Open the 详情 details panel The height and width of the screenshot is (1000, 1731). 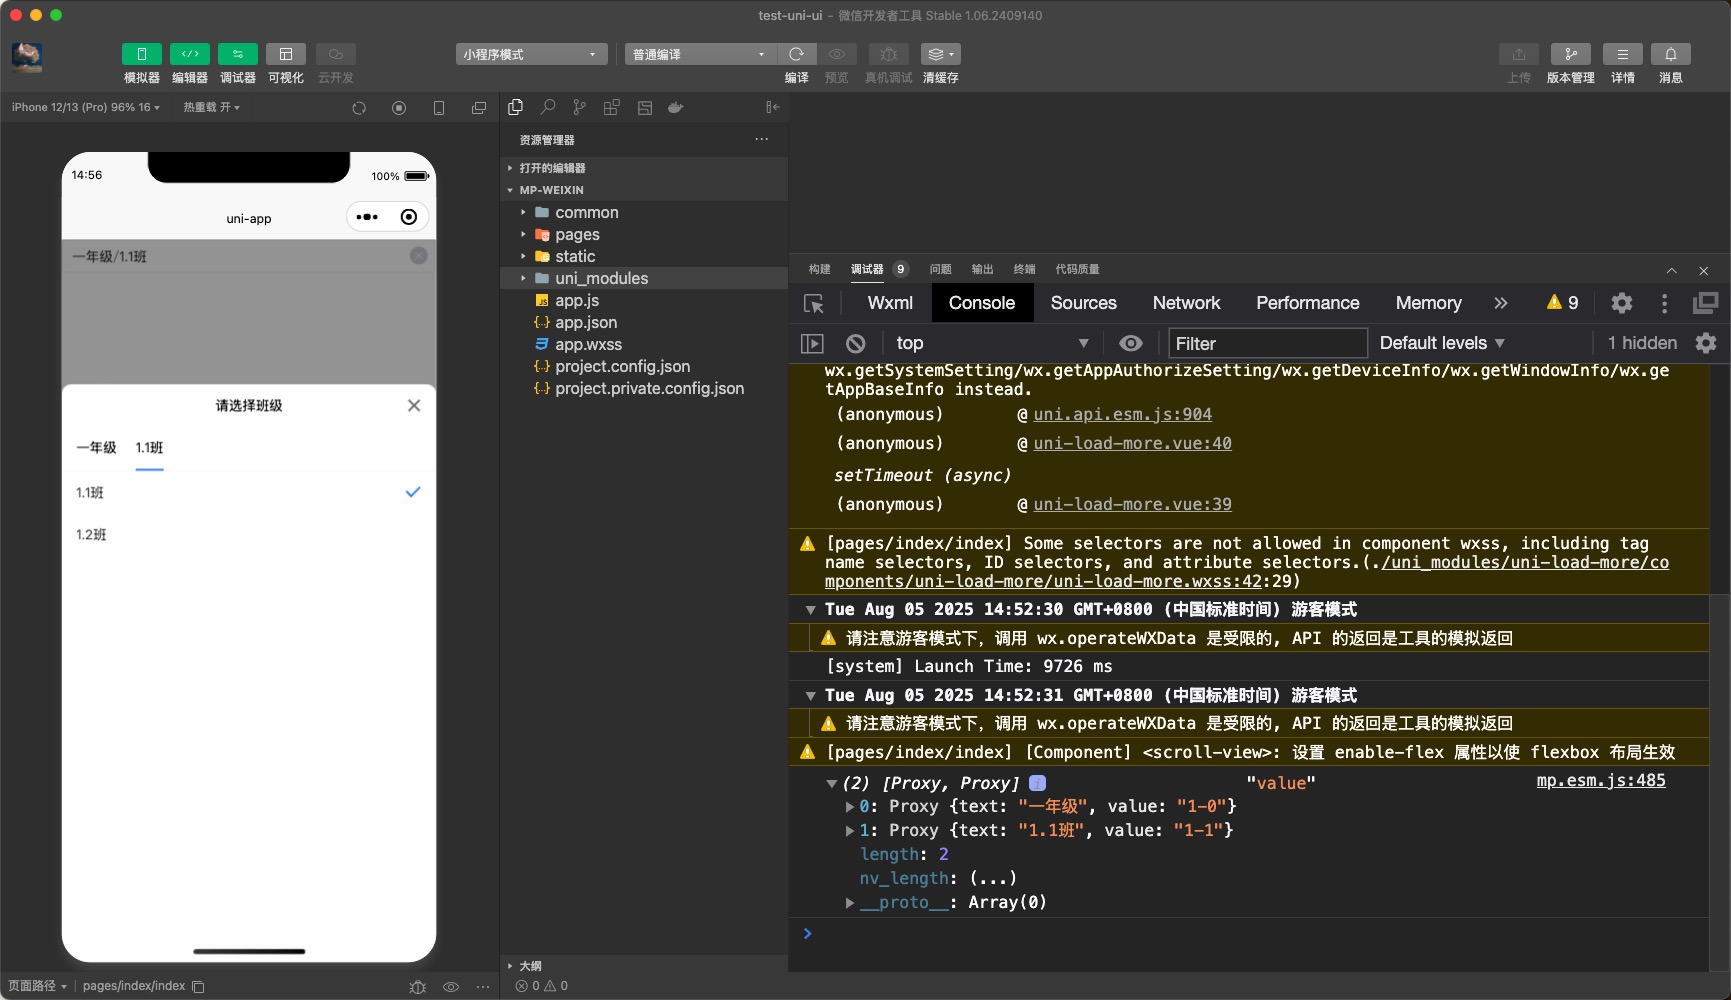1622,54
